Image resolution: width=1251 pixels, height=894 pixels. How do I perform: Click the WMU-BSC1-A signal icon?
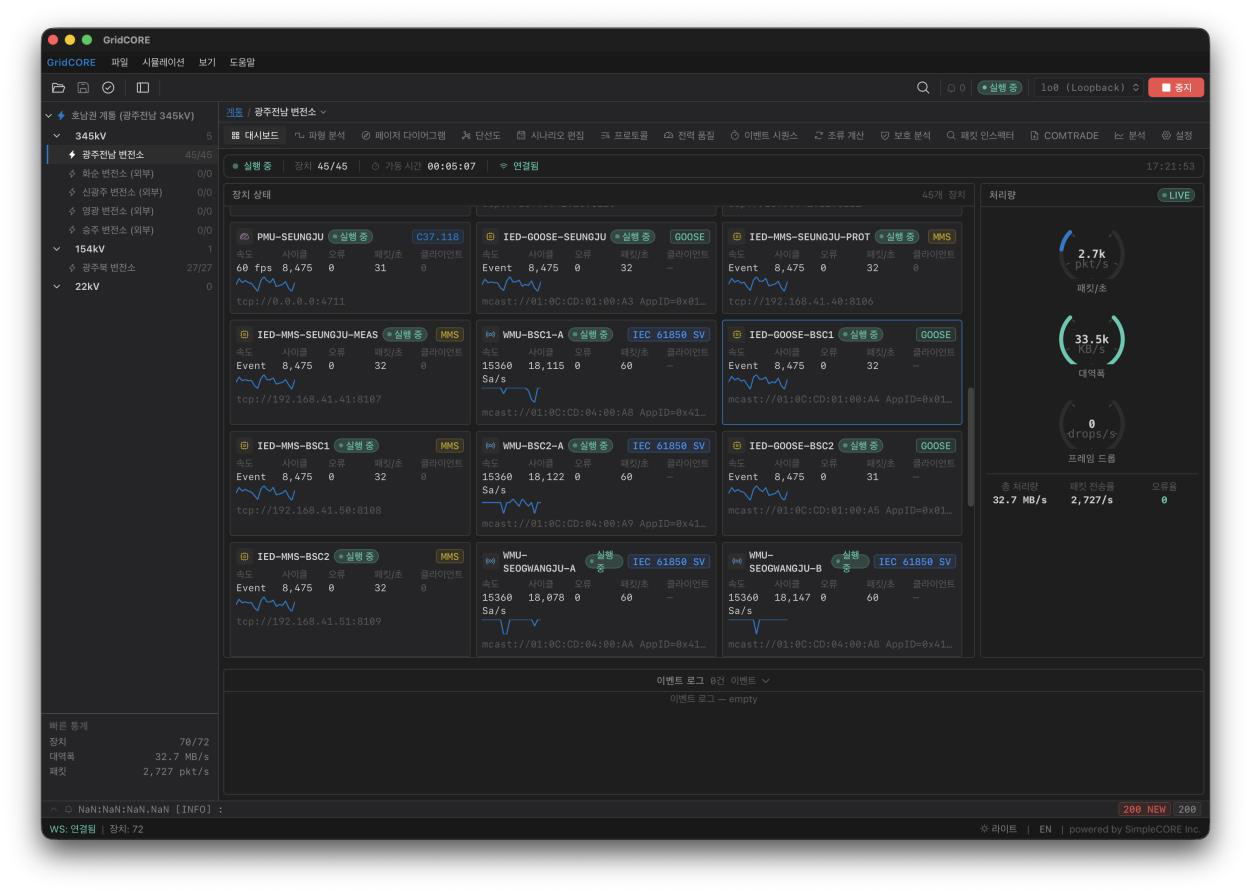click(490, 334)
